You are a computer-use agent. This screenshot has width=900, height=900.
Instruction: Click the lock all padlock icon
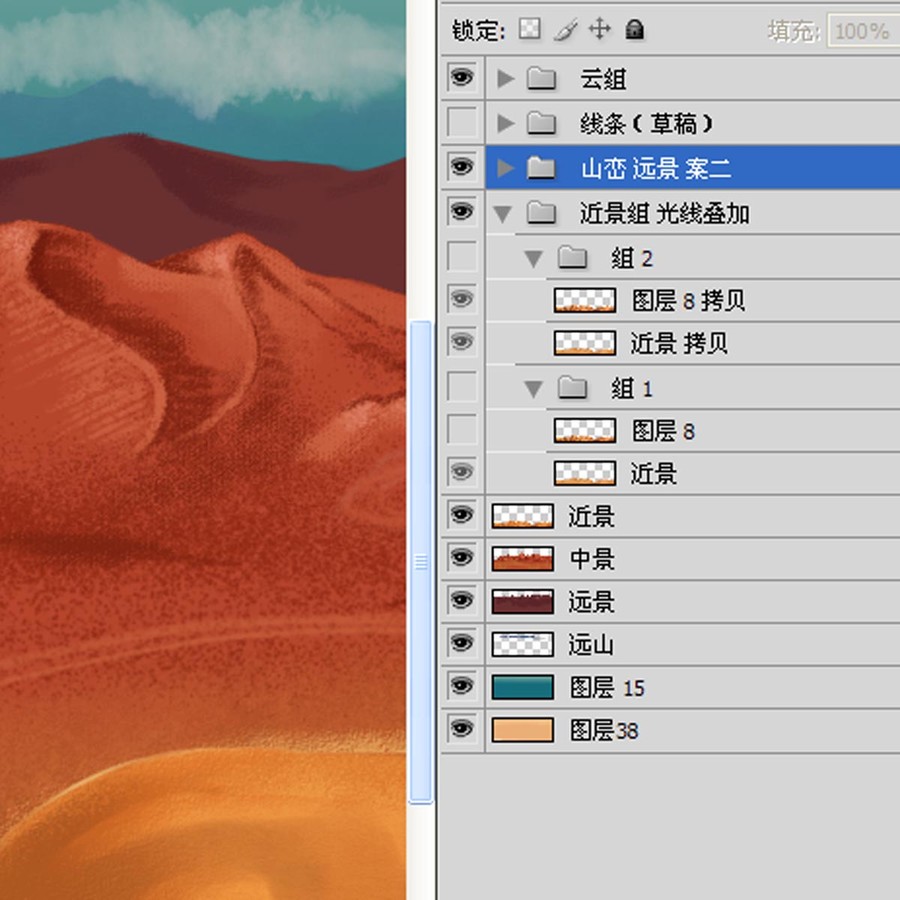(x=634, y=29)
